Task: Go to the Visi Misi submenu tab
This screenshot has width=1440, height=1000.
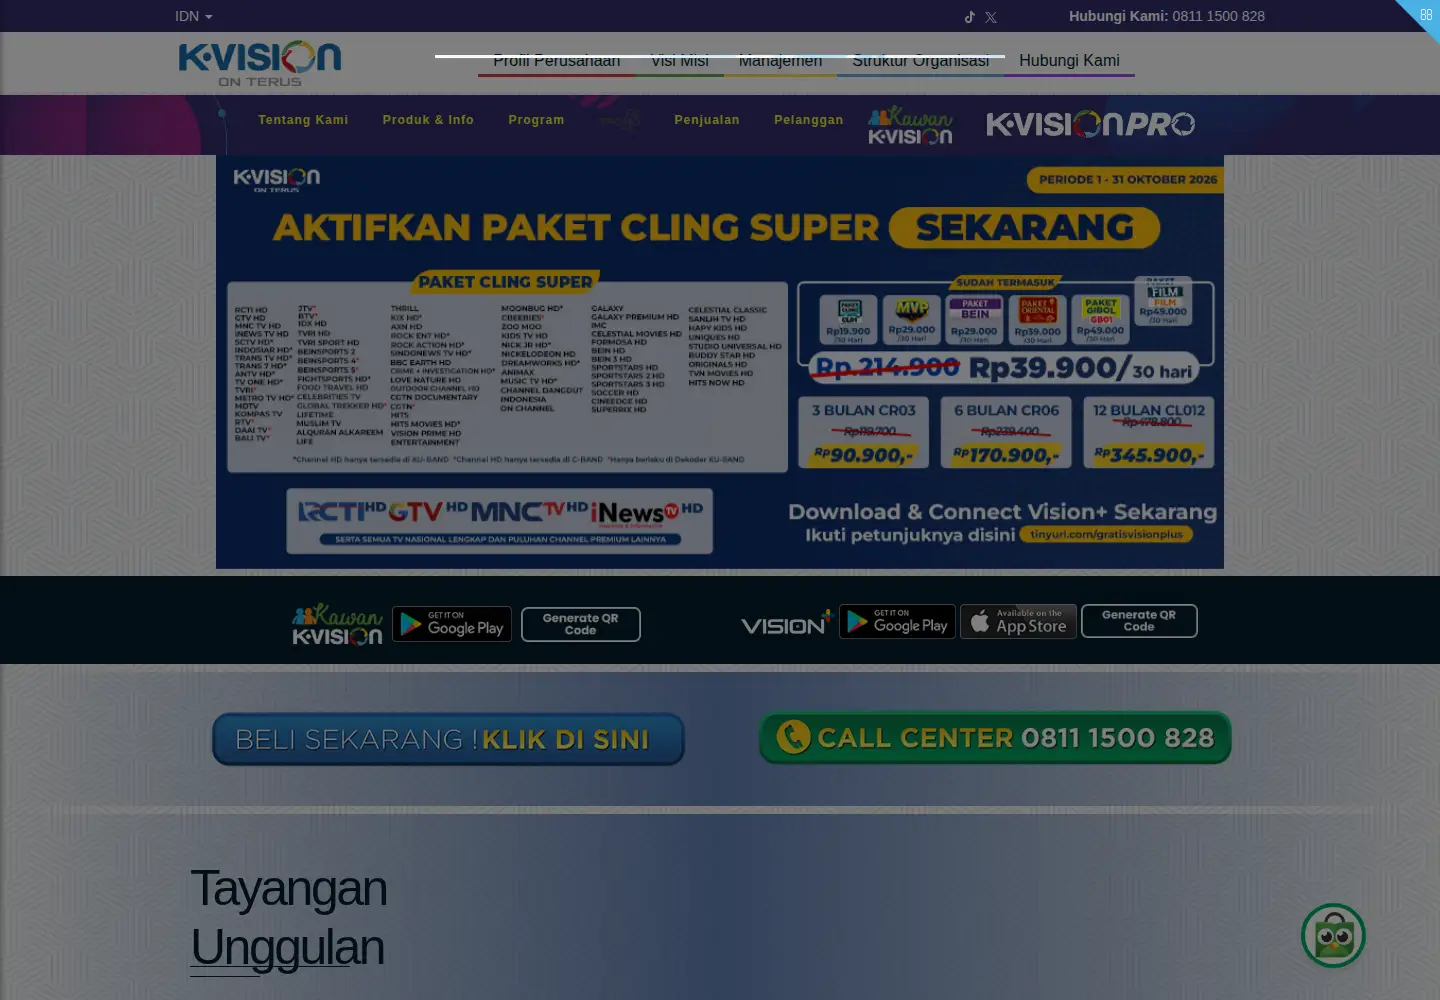Action: (x=680, y=61)
